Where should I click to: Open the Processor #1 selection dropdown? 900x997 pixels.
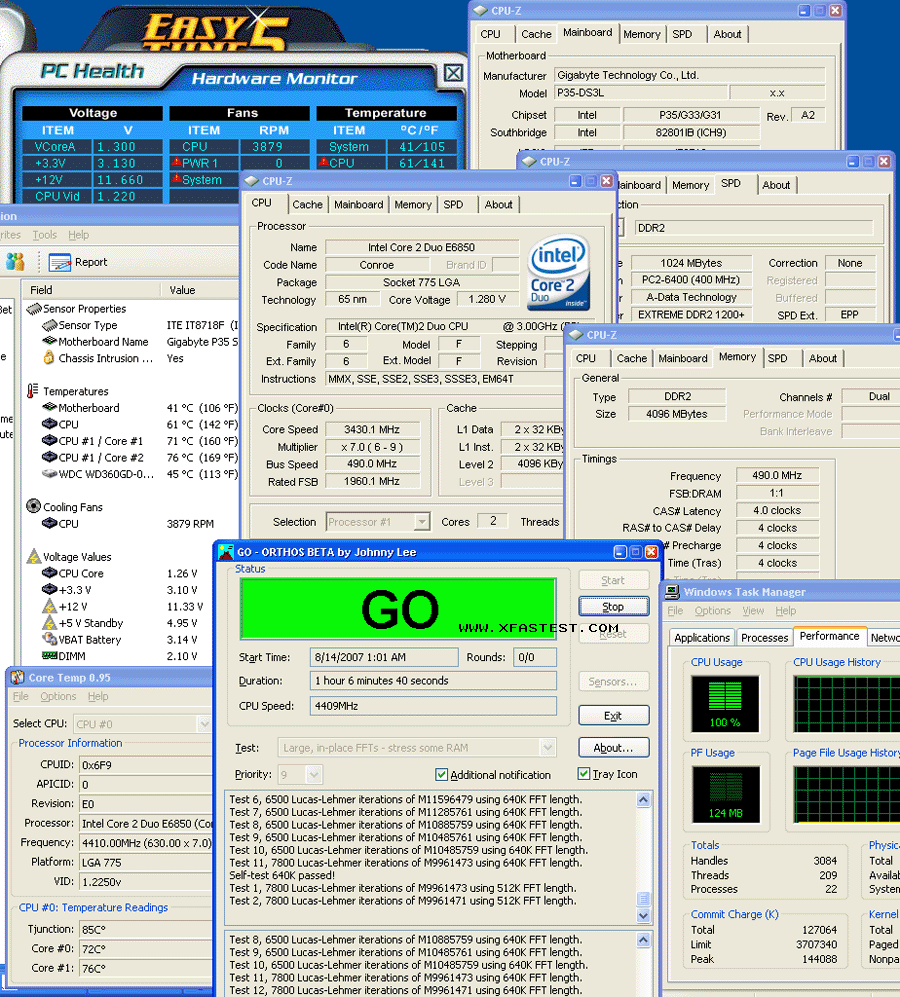click(x=422, y=522)
